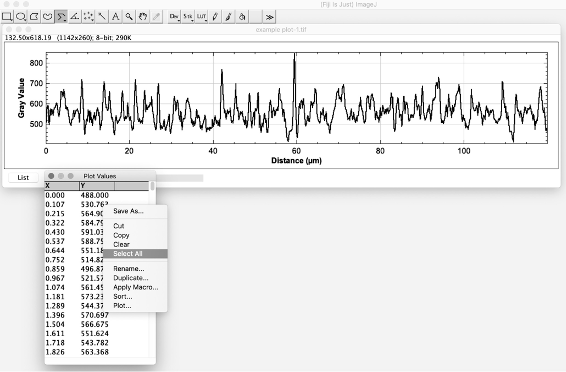Viewport: 566px width, 372px height.
Task: Select the Polygon selection tool
Action: pos(34,17)
